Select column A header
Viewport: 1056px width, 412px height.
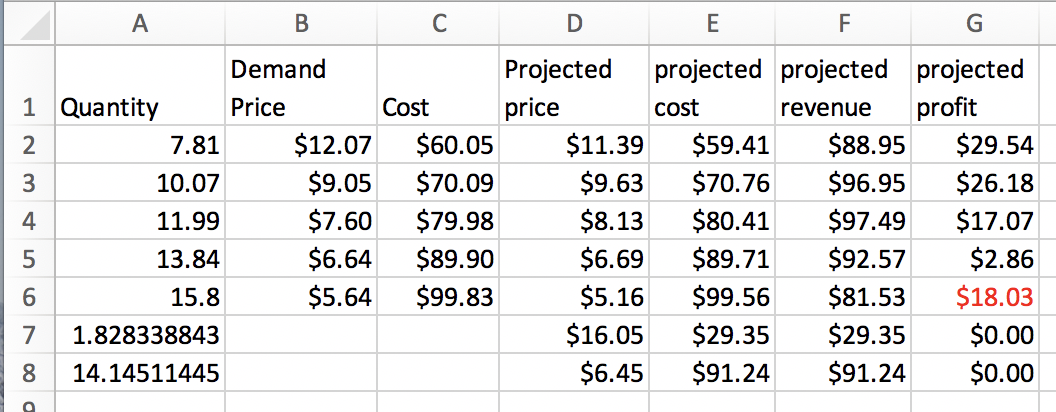click(140, 23)
